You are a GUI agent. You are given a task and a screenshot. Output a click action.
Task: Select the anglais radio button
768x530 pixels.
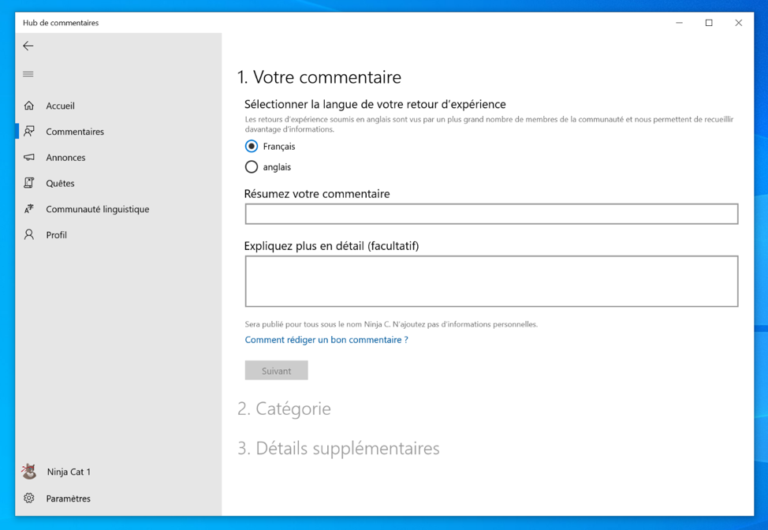tap(251, 167)
